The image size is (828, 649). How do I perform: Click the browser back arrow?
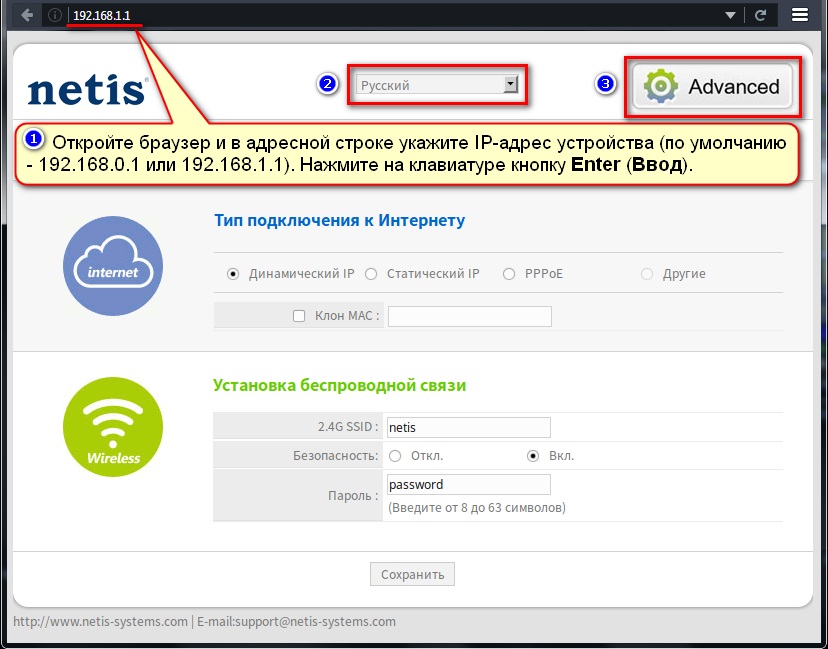click(x=26, y=15)
